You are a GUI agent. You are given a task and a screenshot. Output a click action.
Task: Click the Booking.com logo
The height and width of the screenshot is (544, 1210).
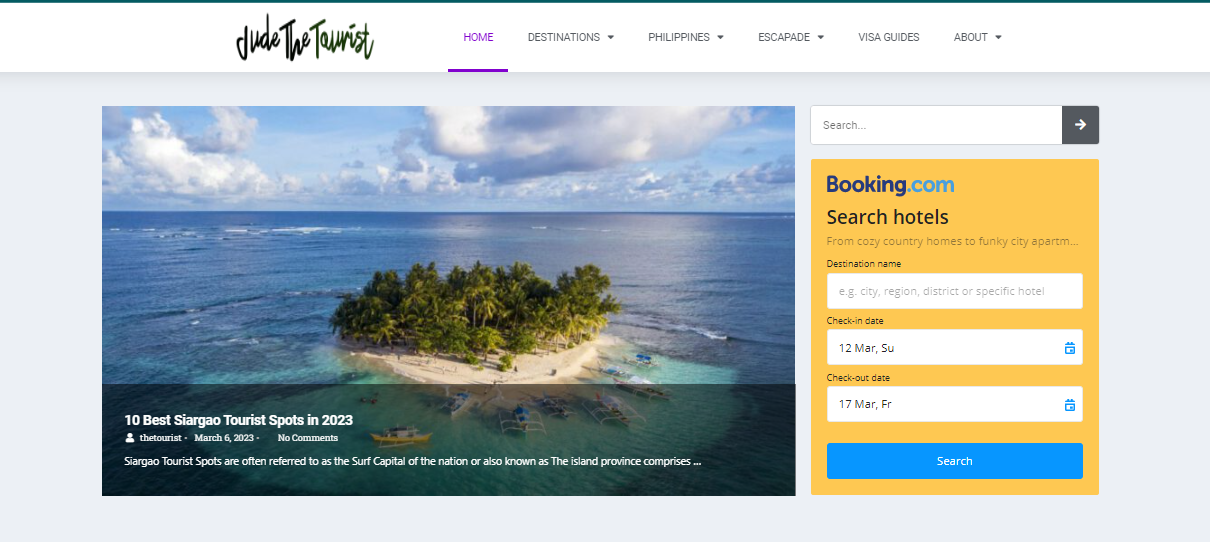tap(890, 185)
